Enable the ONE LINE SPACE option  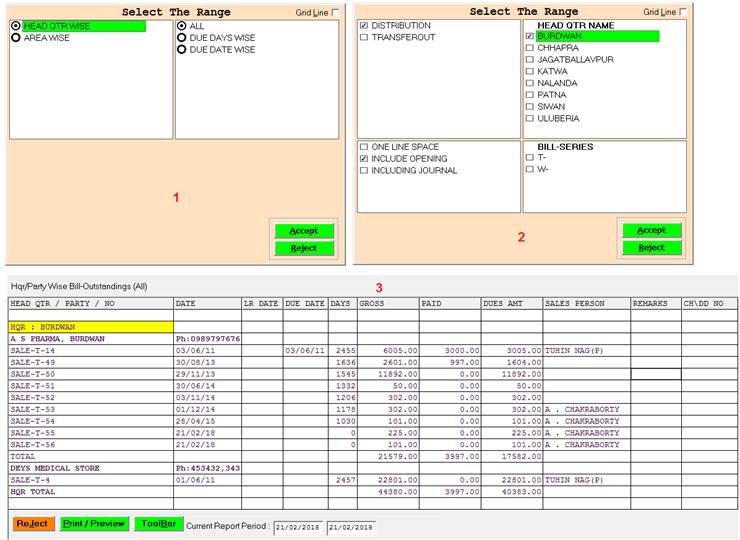tap(364, 147)
